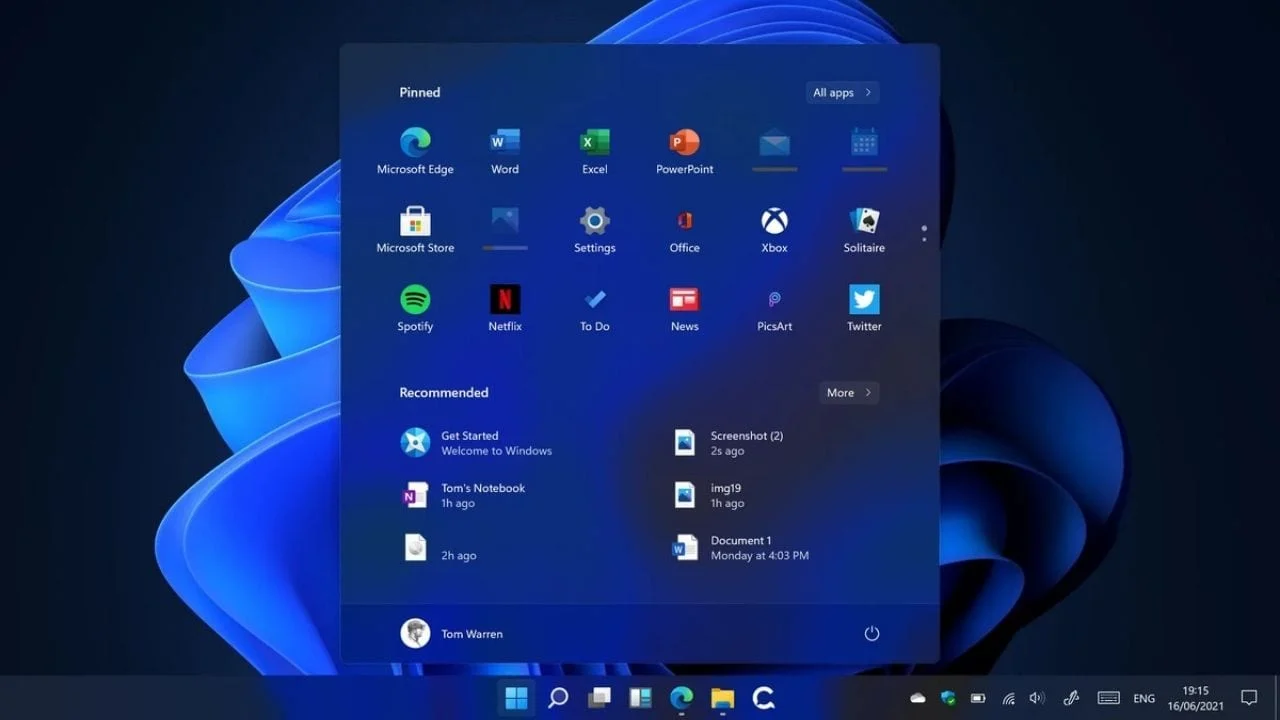The width and height of the screenshot is (1280, 720).
Task: Click the battery icon in system tray
Action: pos(979,698)
